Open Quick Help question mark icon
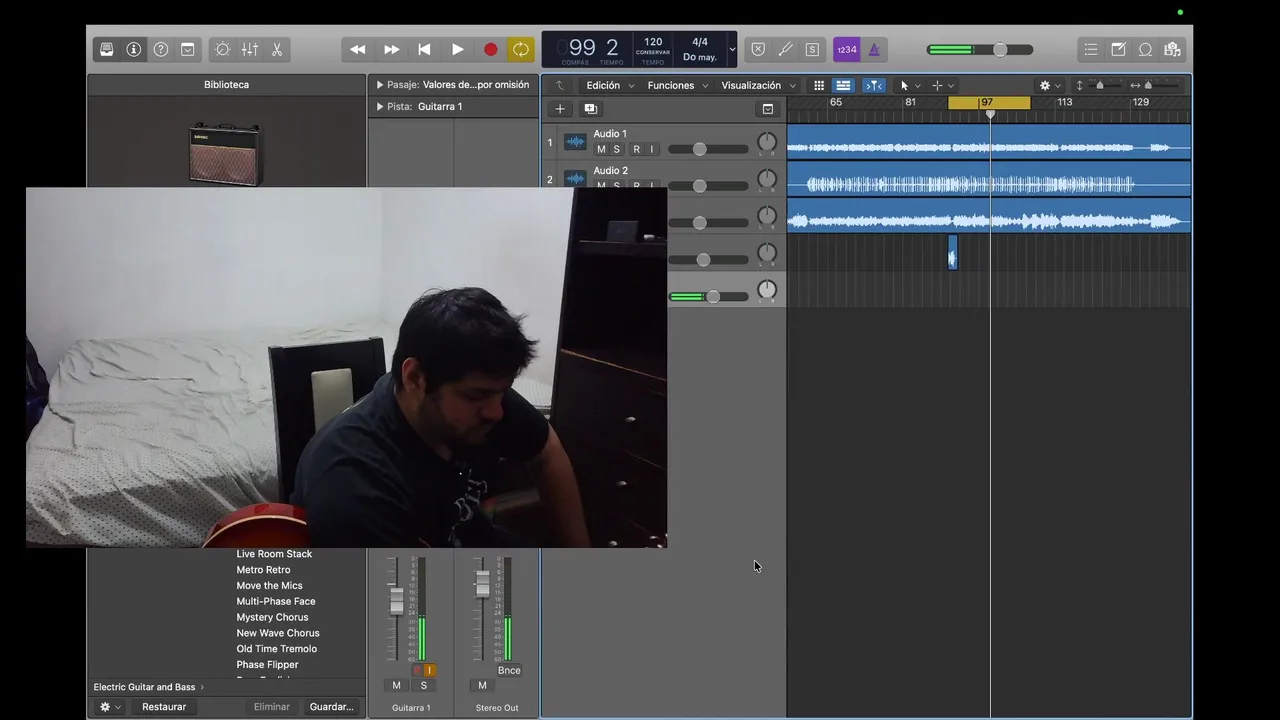This screenshot has width=1280, height=720. point(160,49)
